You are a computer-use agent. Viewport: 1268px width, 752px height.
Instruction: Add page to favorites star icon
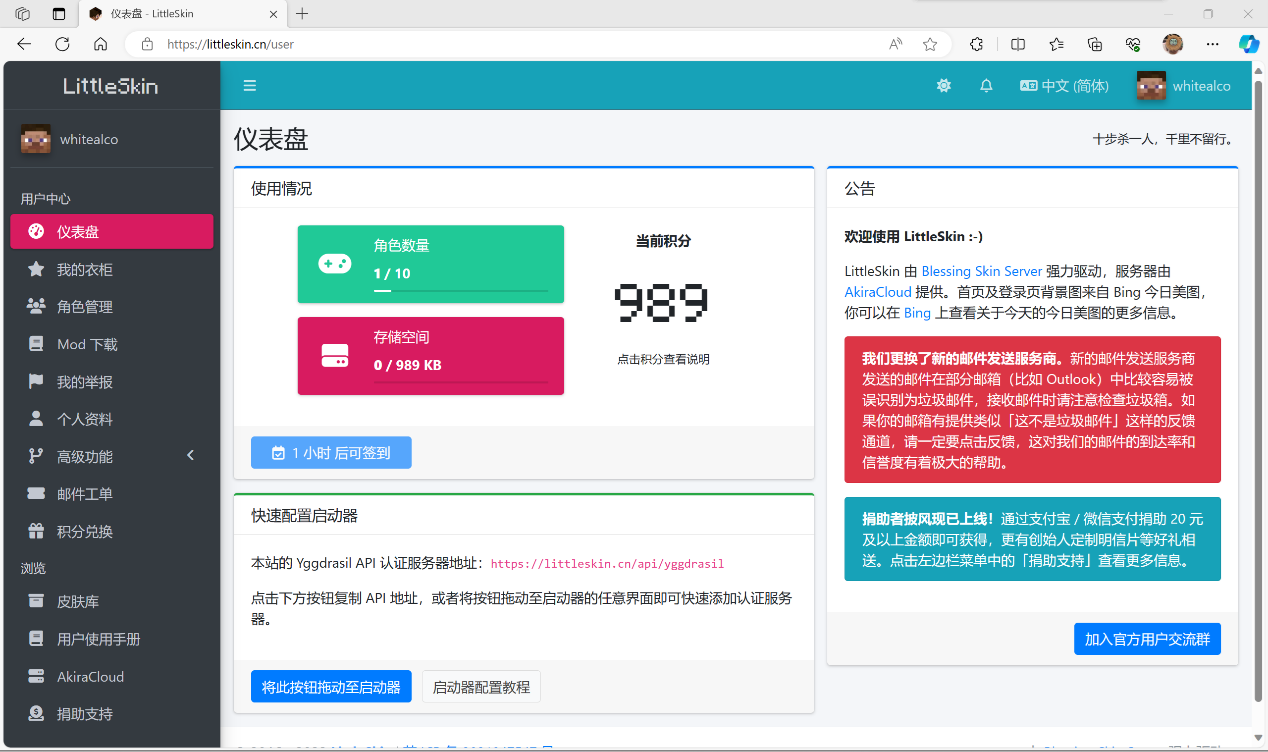[x=930, y=44]
